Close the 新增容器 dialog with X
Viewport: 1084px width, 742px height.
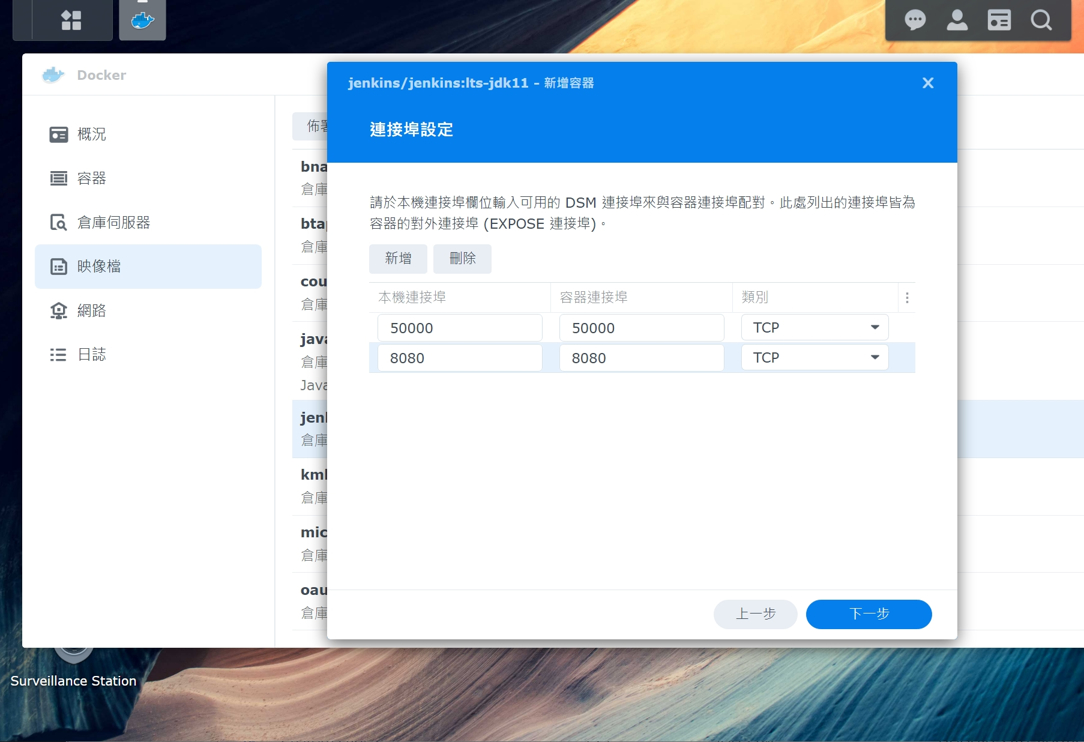pyautogui.click(x=928, y=83)
